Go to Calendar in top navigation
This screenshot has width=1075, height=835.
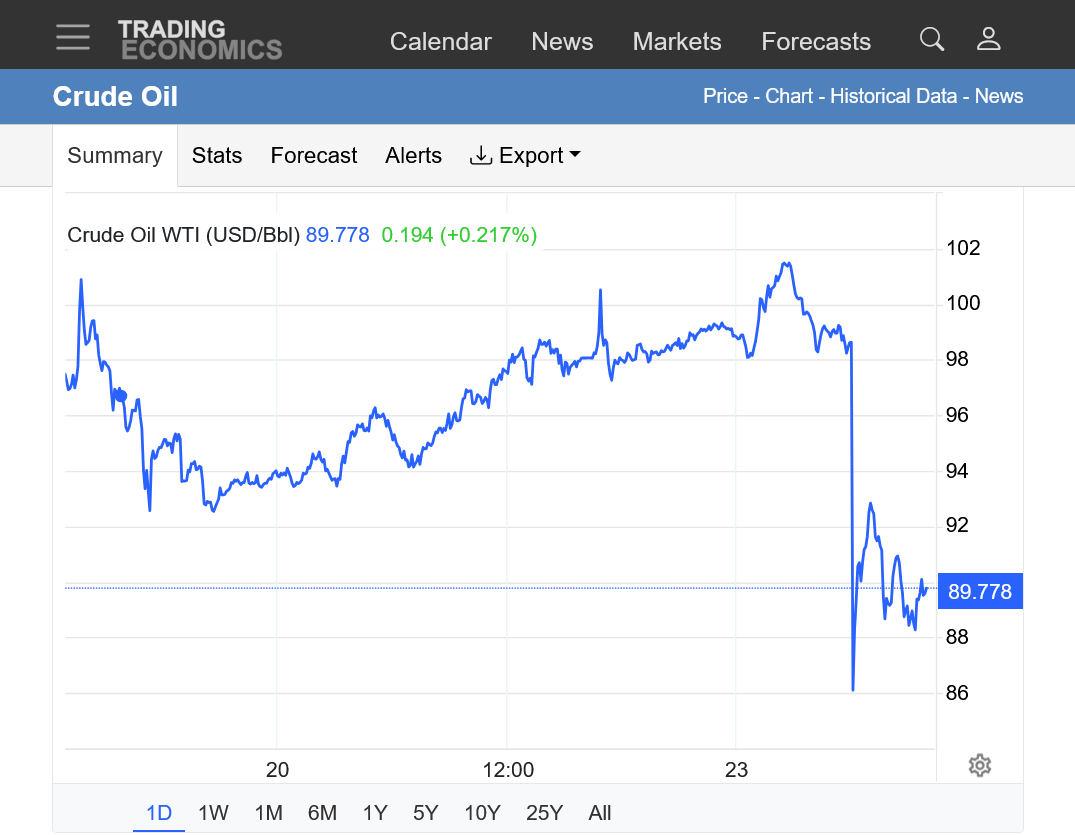point(440,42)
